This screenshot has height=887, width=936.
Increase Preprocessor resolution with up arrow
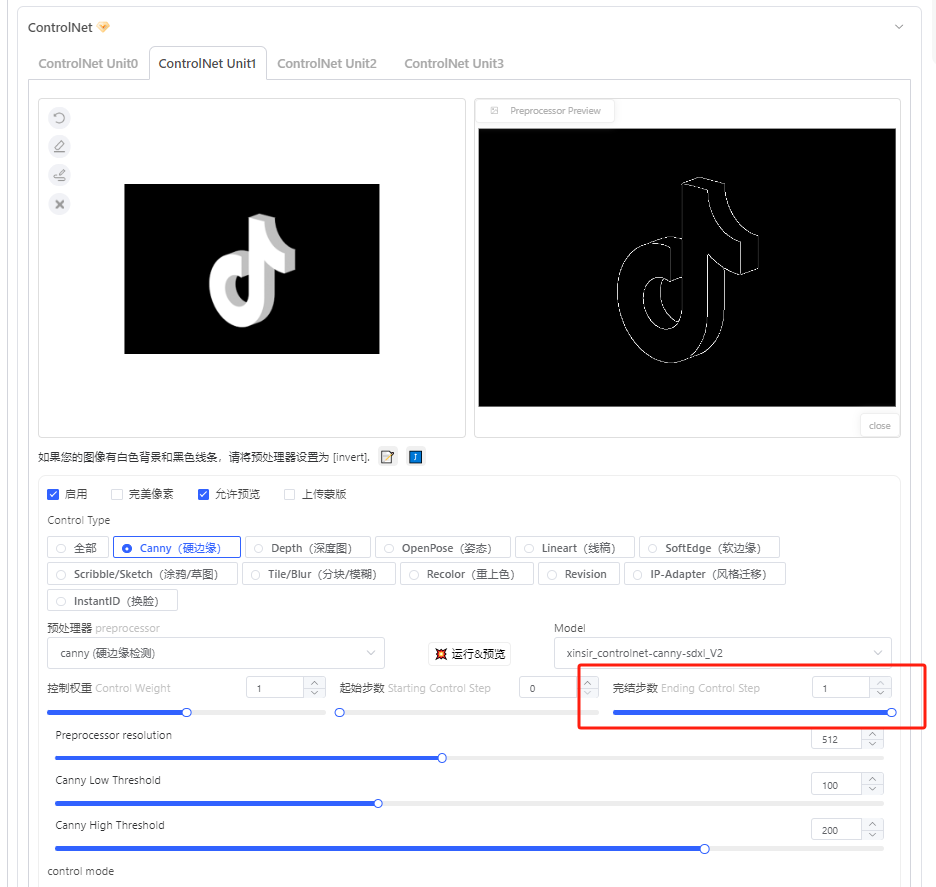pos(873,734)
